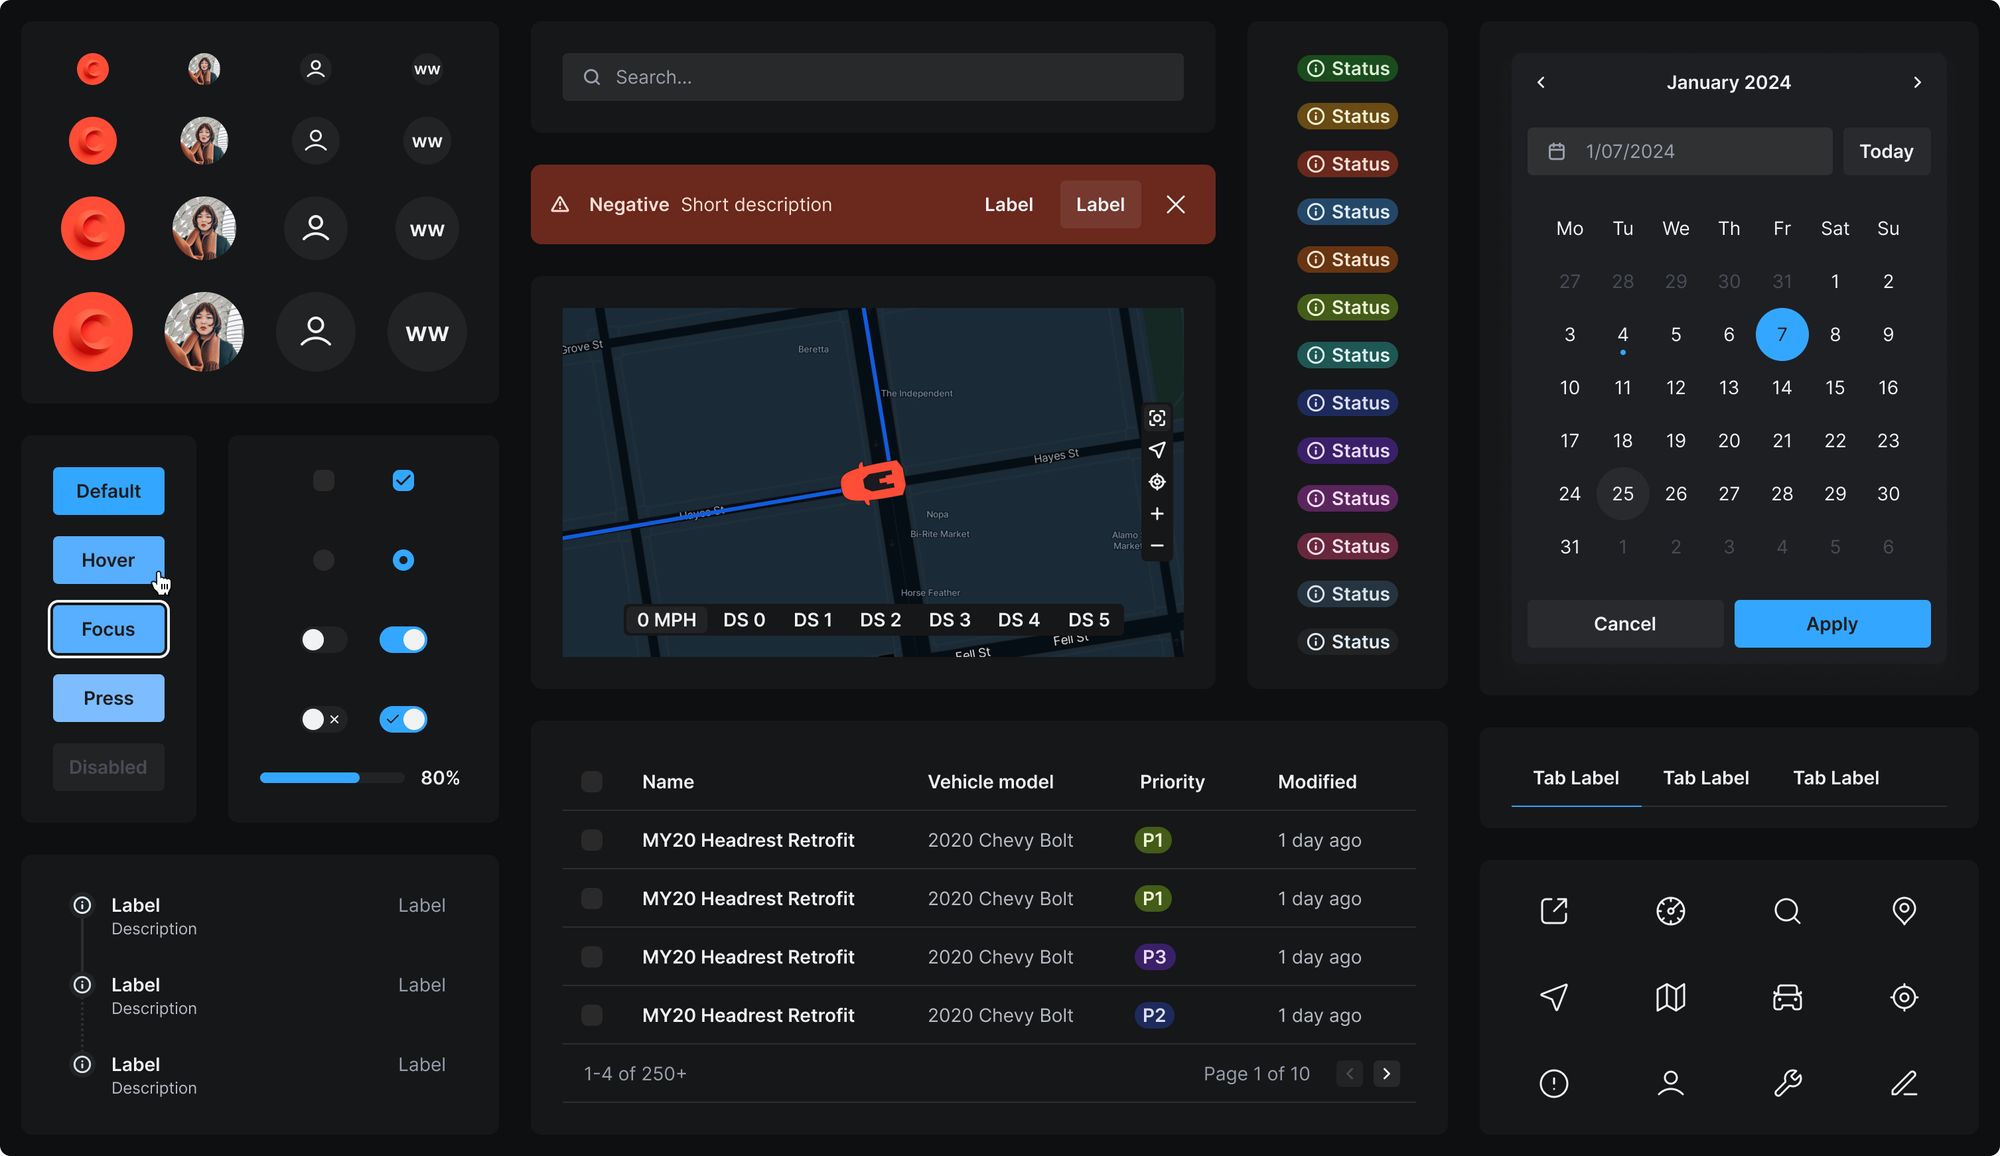Go to next table page
Screen dimensions: 2000x1156
point(1386,1074)
